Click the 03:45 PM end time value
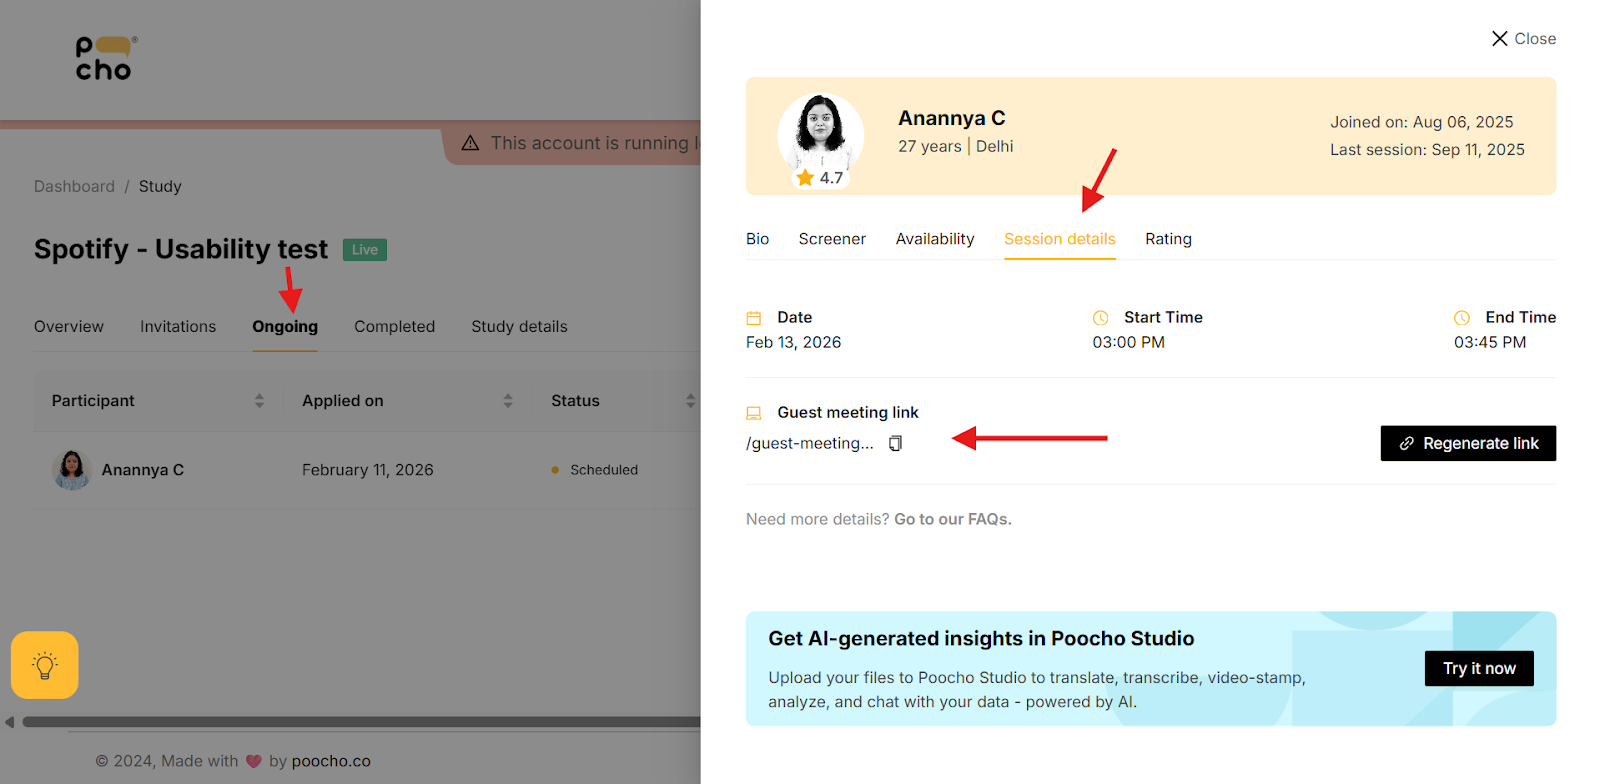Image resolution: width=1600 pixels, height=784 pixels. click(1490, 342)
